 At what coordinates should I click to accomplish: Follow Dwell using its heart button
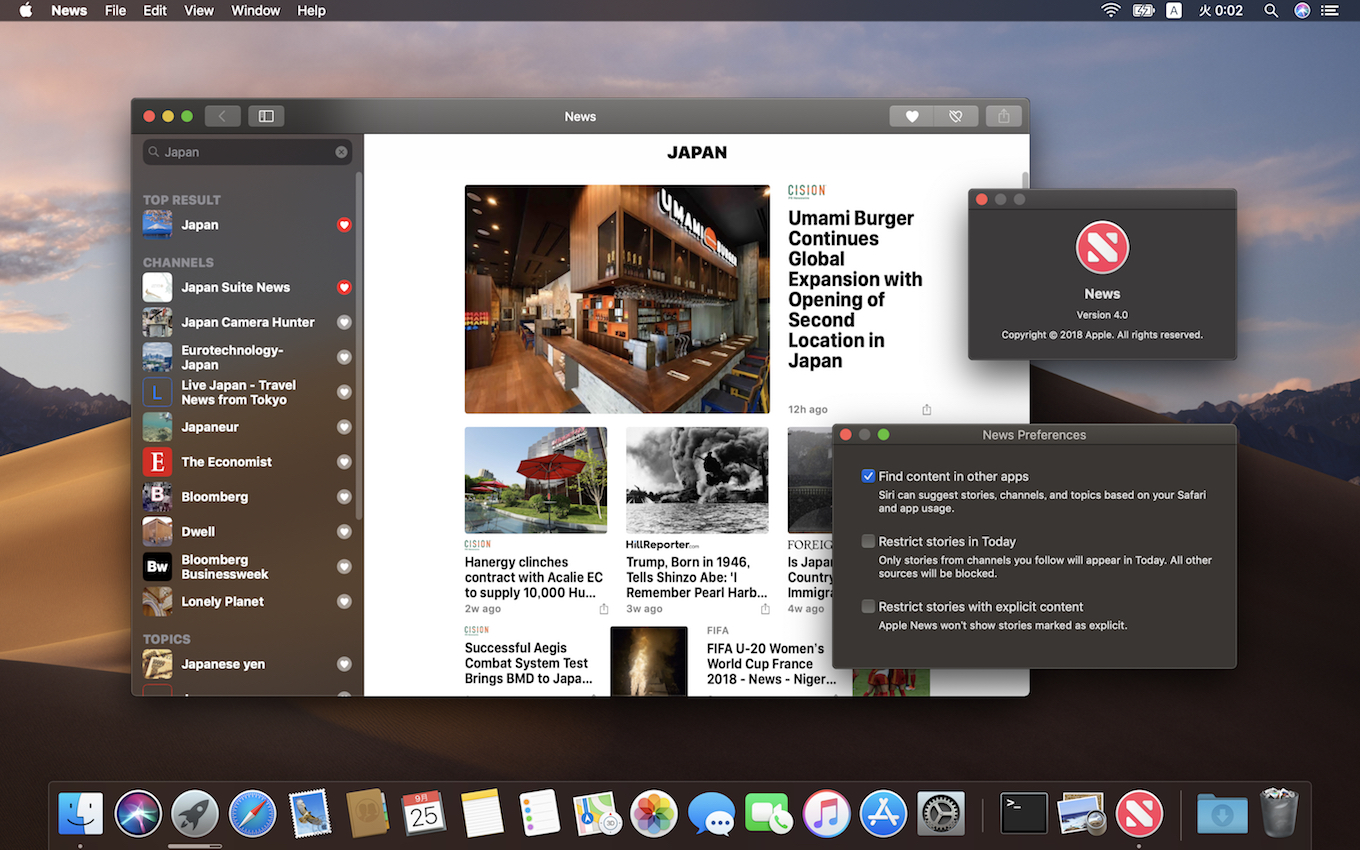click(x=344, y=532)
